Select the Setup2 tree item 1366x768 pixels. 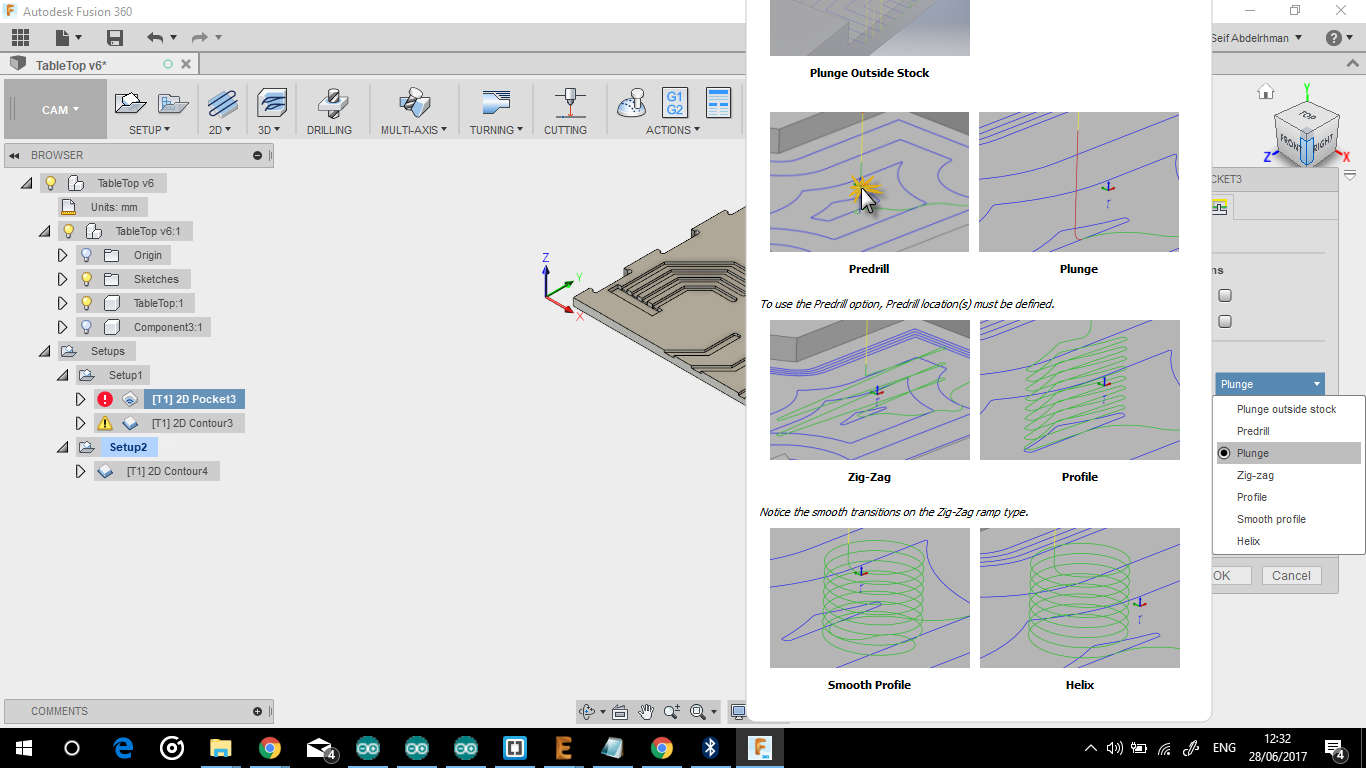(128, 447)
